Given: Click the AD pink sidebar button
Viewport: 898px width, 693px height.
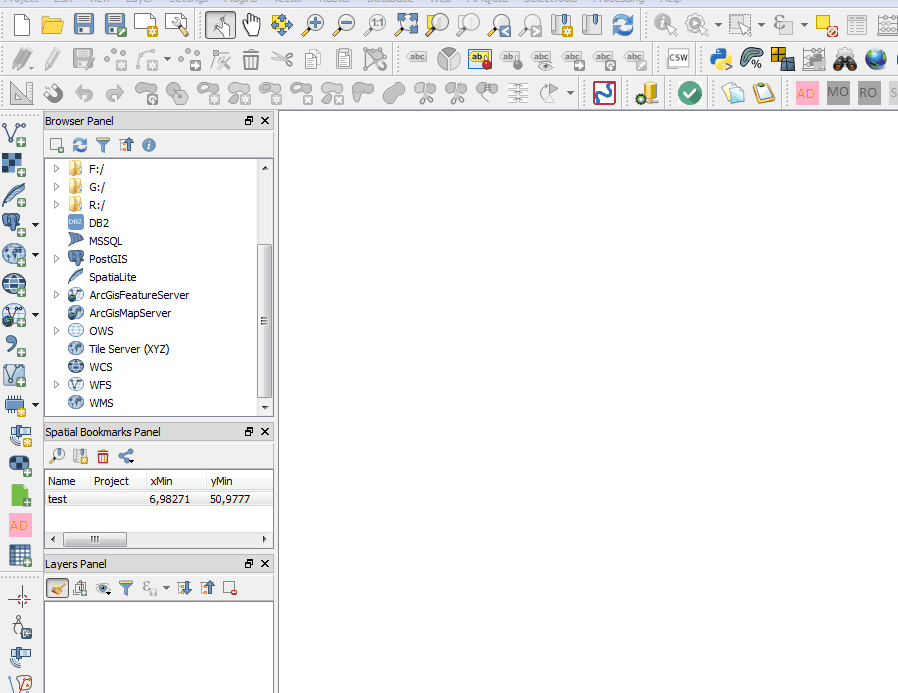Looking at the screenshot, I should coord(20,525).
